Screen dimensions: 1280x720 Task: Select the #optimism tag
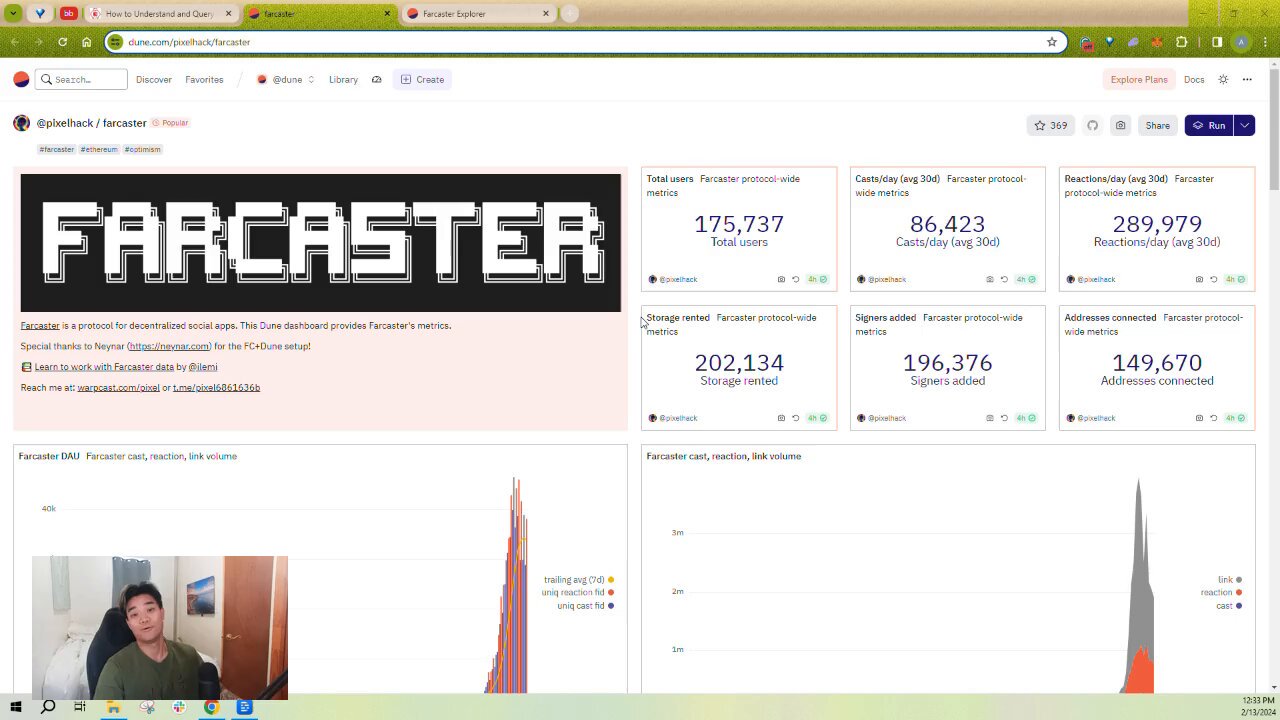pos(143,149)
